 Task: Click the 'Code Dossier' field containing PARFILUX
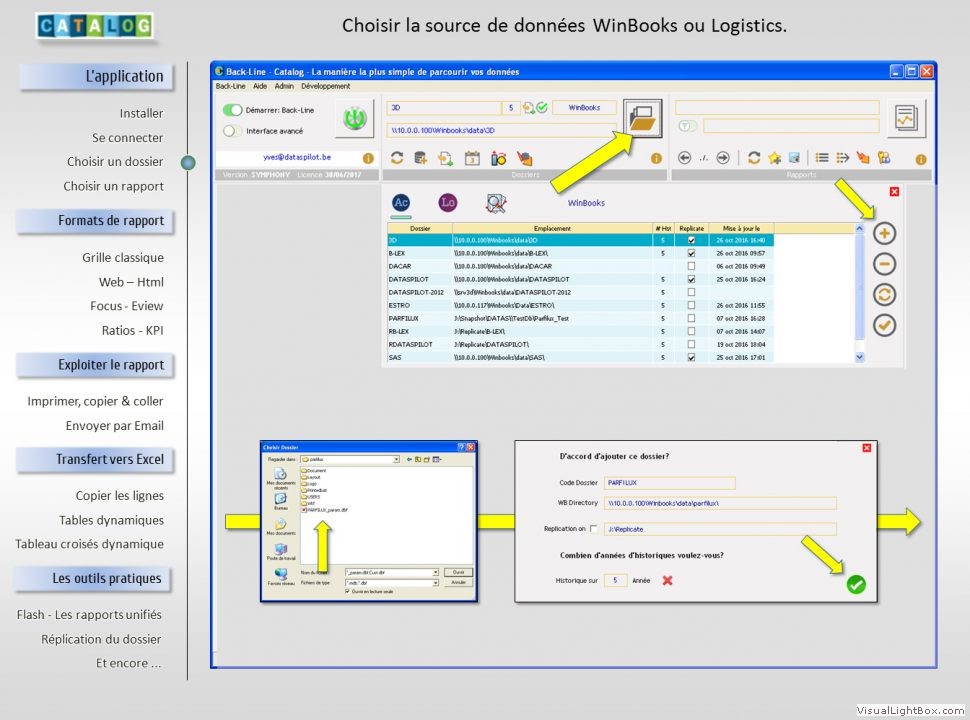coord(669,482)
